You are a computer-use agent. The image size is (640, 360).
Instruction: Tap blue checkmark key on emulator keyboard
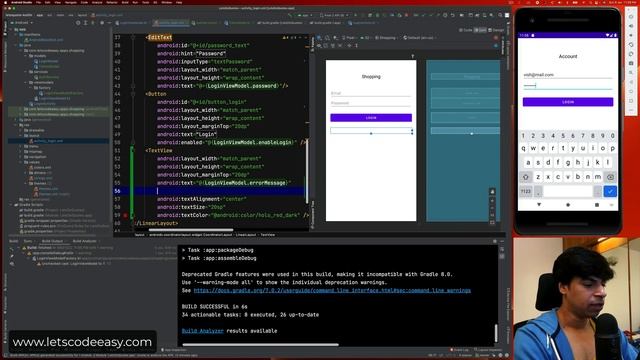coord(610,191)
